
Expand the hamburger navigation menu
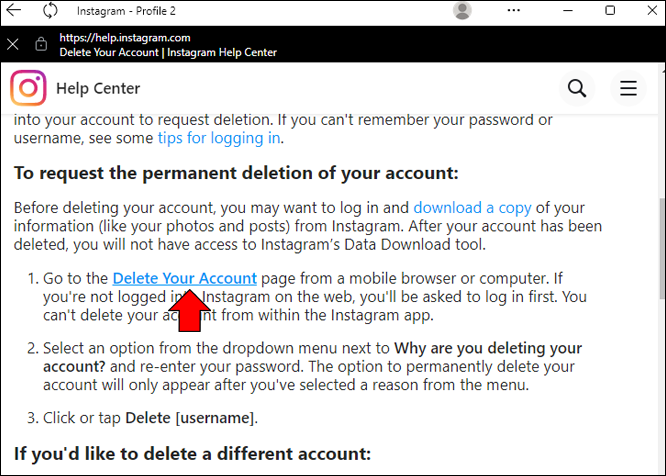pyautogui.click(x=628, y=88)
